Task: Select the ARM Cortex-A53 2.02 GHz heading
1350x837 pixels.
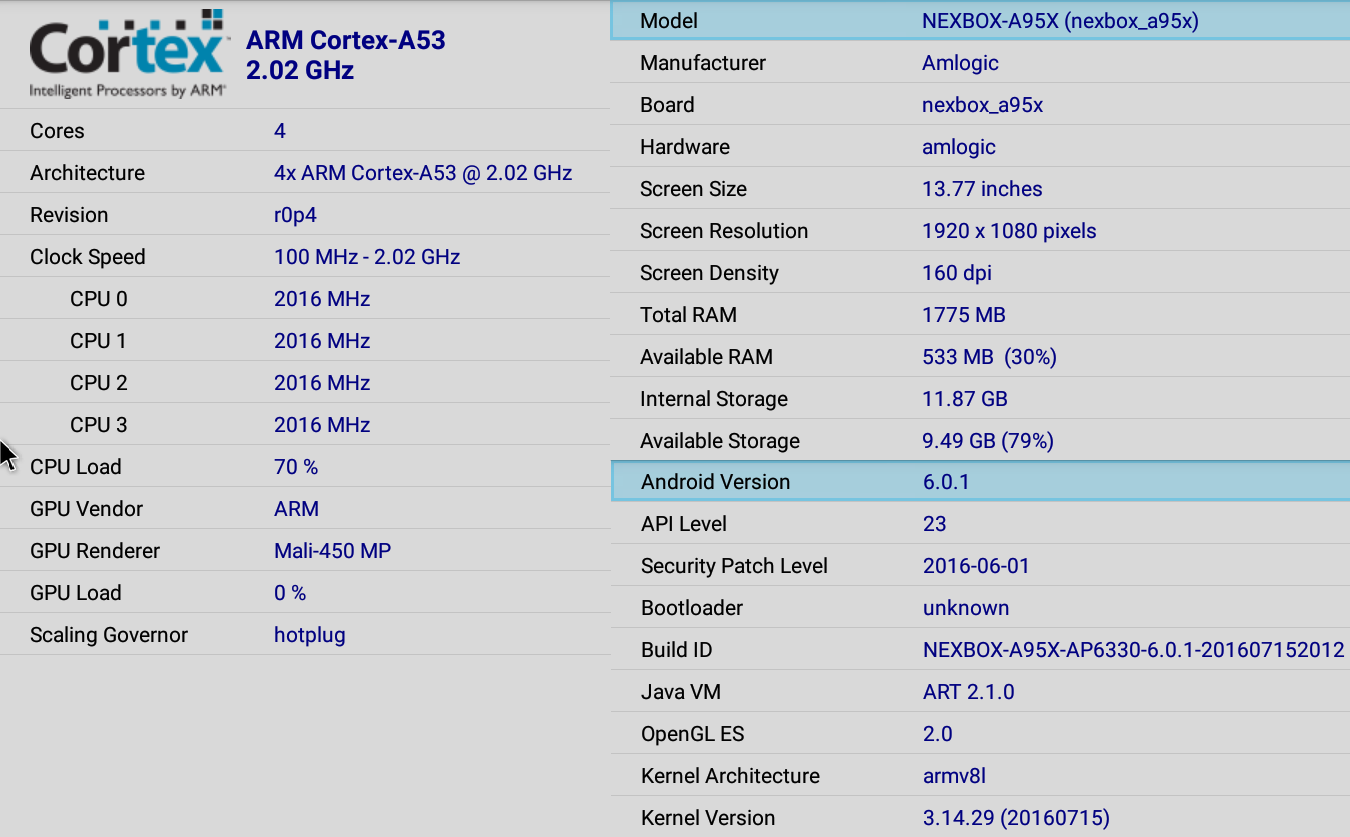Action: tap(346, 55)
